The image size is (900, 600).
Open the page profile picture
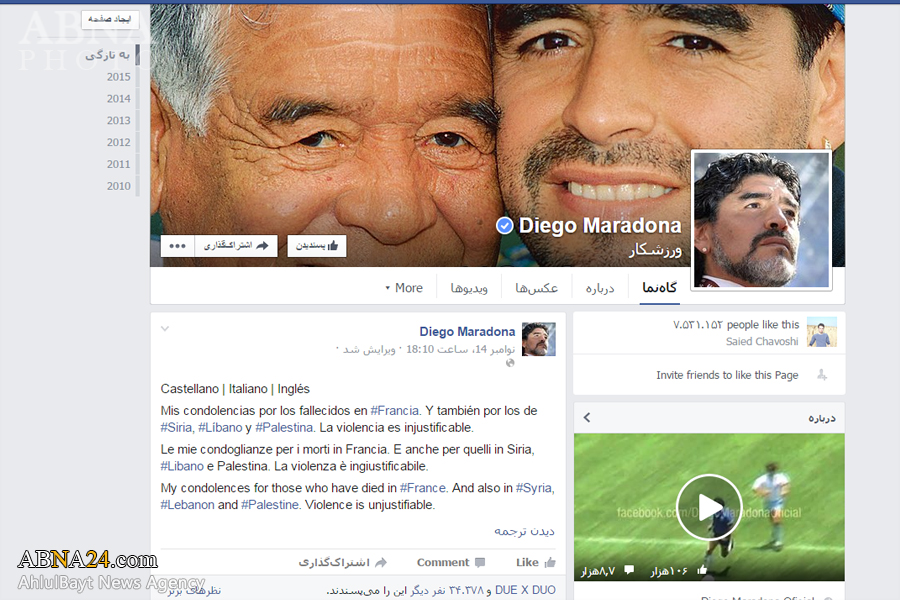point(761,220)
